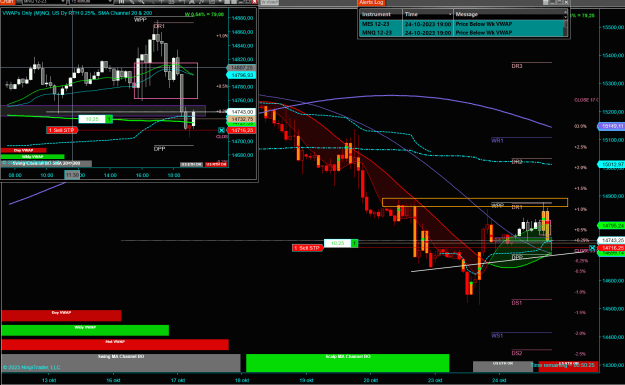
Task: Cancel the Sell STP order on inset chart
Action: [221, 130]
